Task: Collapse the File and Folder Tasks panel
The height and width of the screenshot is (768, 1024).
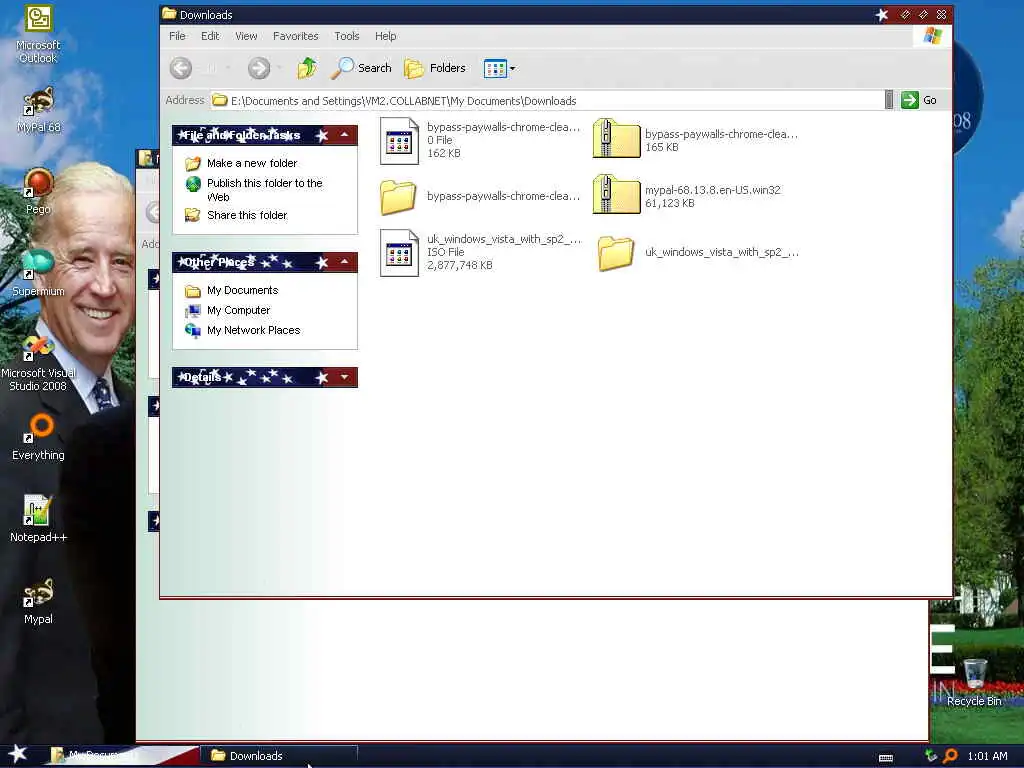Action: (344, 135)
